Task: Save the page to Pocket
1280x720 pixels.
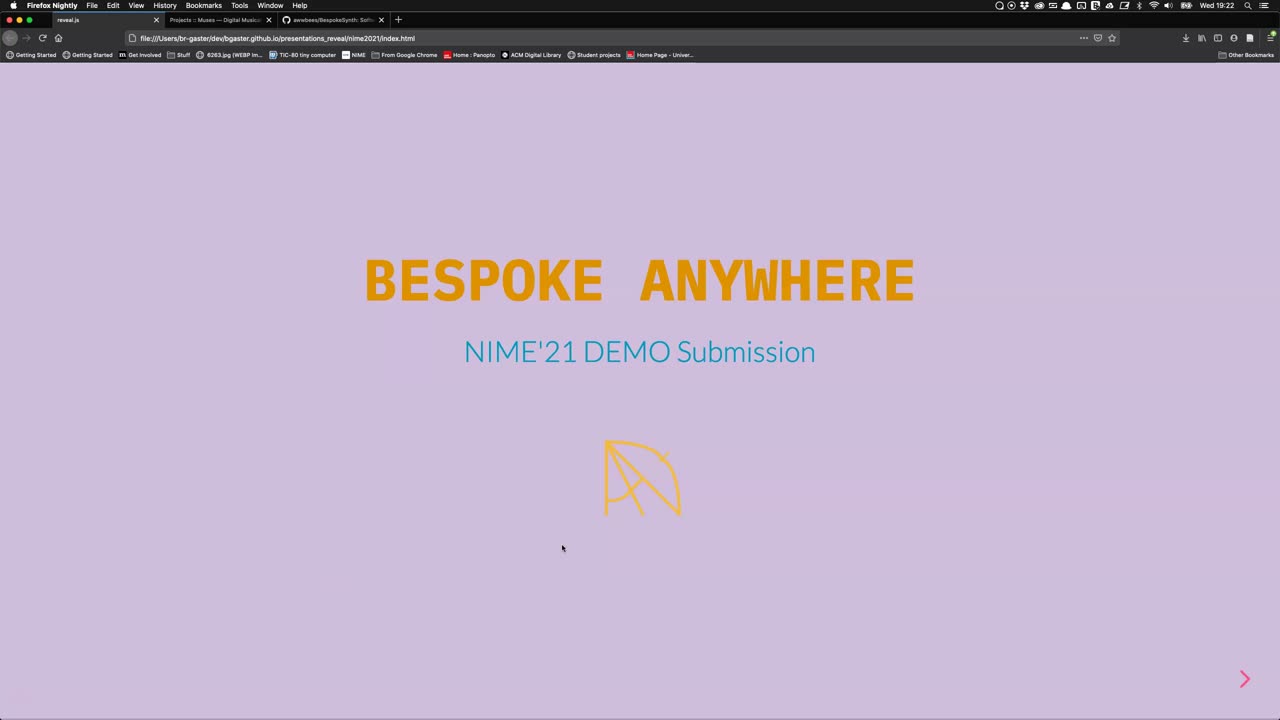Action: coord(1098,38)
